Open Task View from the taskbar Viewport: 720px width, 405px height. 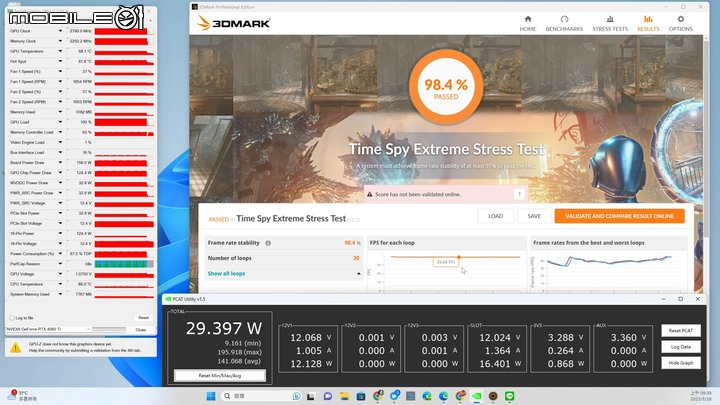311,396
